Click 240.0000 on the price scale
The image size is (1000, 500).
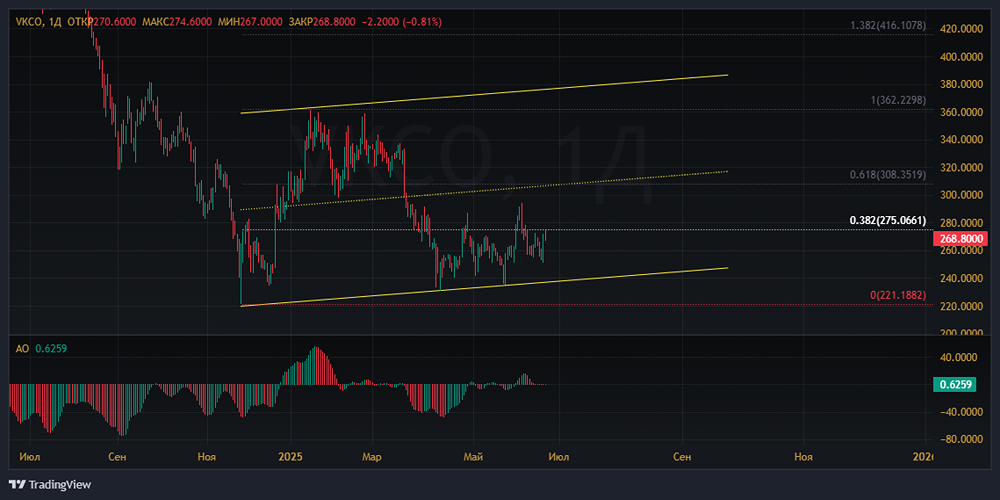pyautogui.click(x=960, y=278)
